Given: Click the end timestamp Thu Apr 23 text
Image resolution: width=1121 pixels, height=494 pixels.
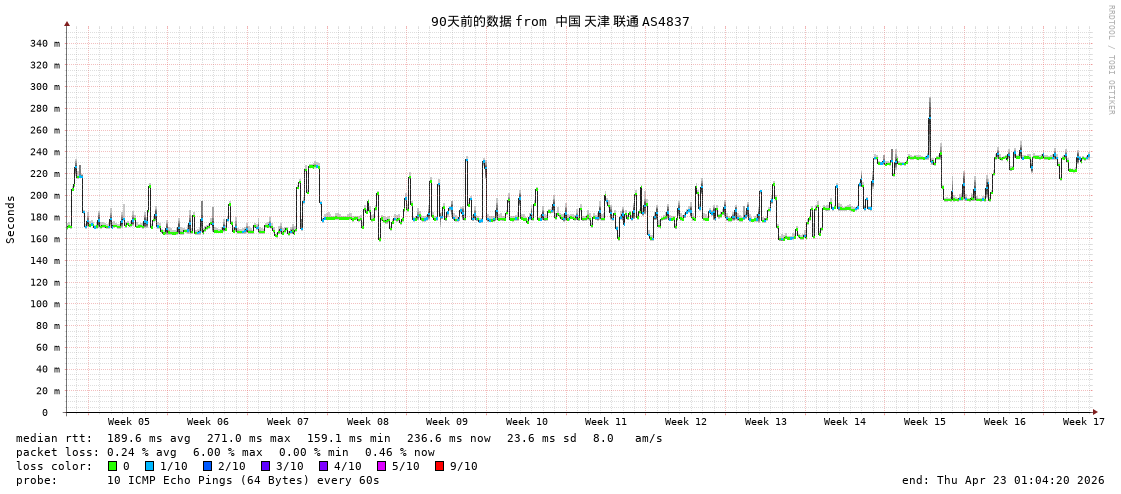Looking at the screenshot, I should point(1003,480).
